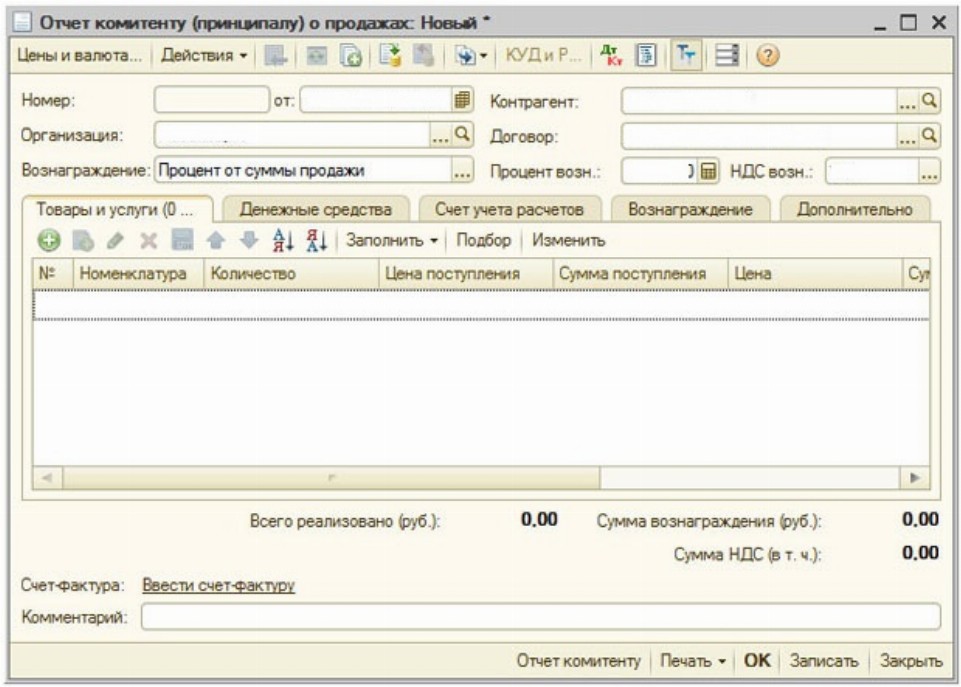Click into the Комментарий input field
Viewport: 961px width, 687px height.
[x=540, y=617]
